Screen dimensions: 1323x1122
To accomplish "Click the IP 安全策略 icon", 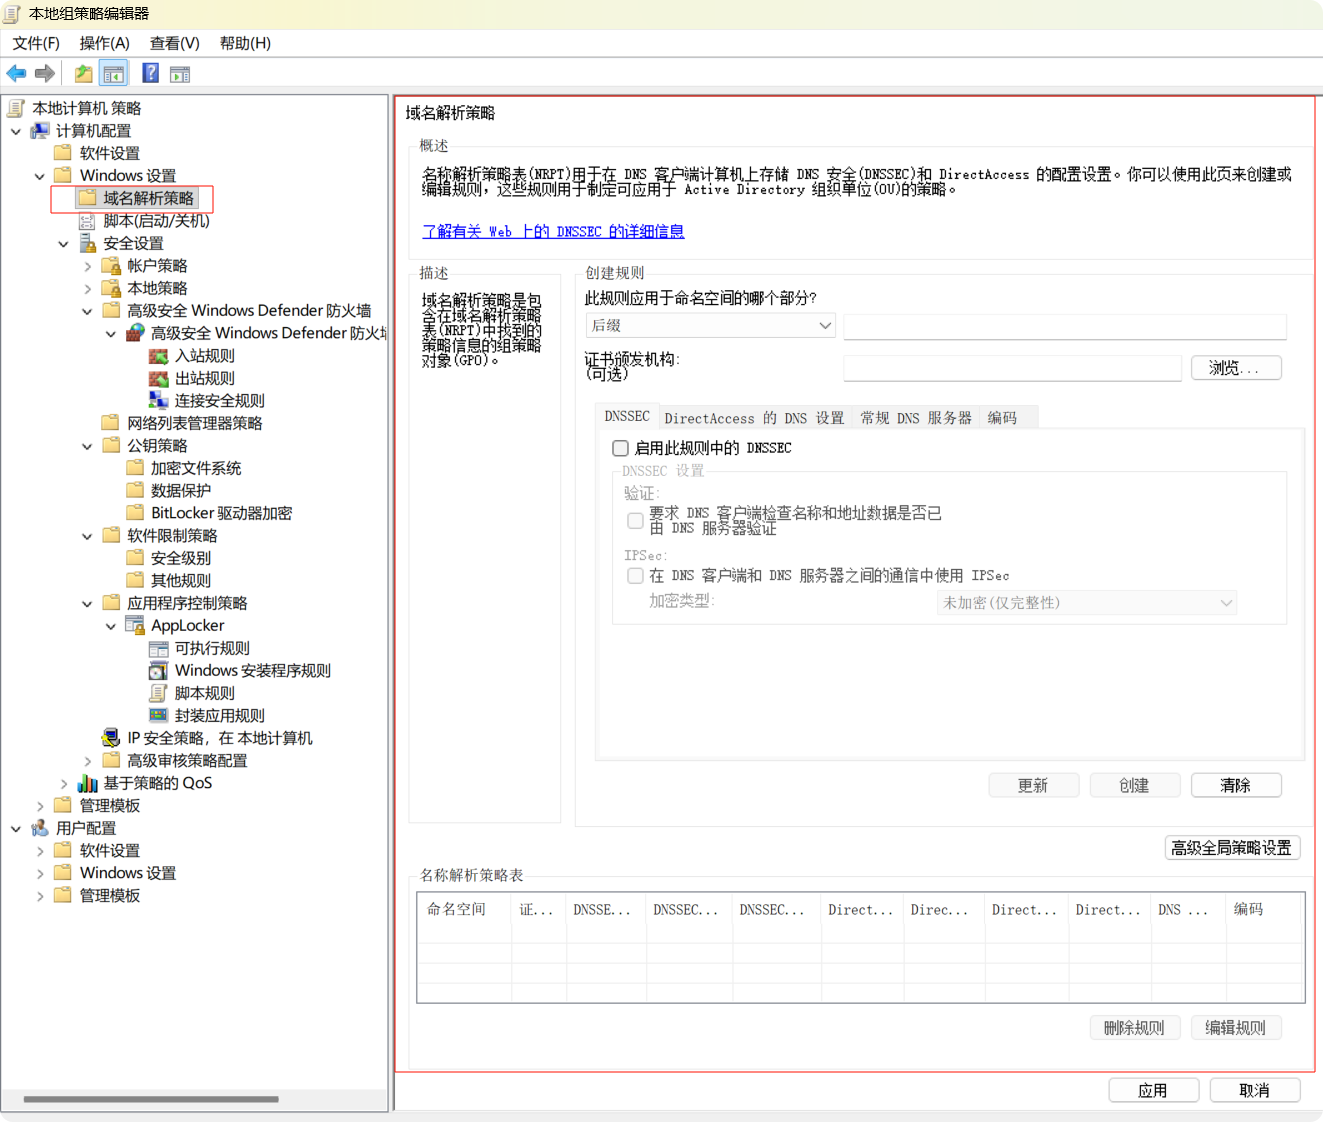I will [111, 738].
